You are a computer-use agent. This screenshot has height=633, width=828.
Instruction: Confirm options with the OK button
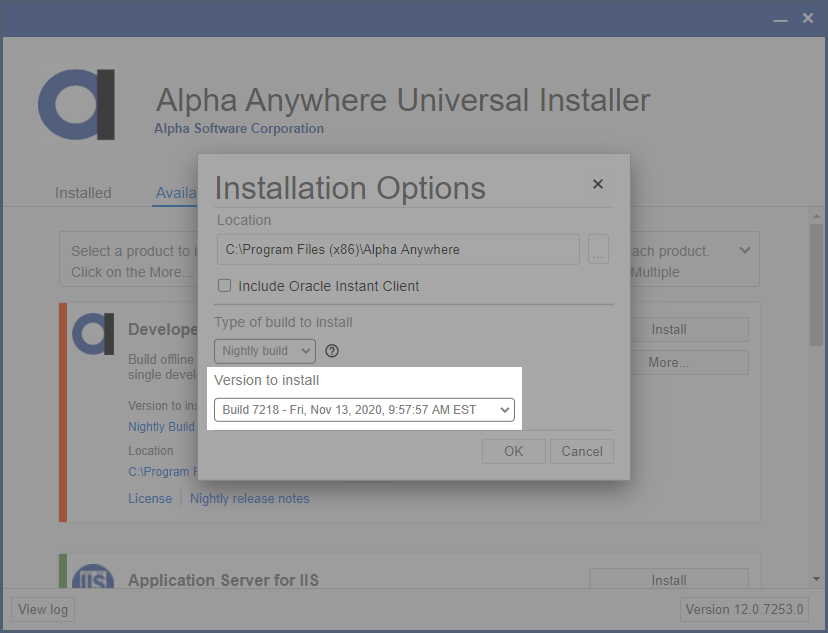513,451
